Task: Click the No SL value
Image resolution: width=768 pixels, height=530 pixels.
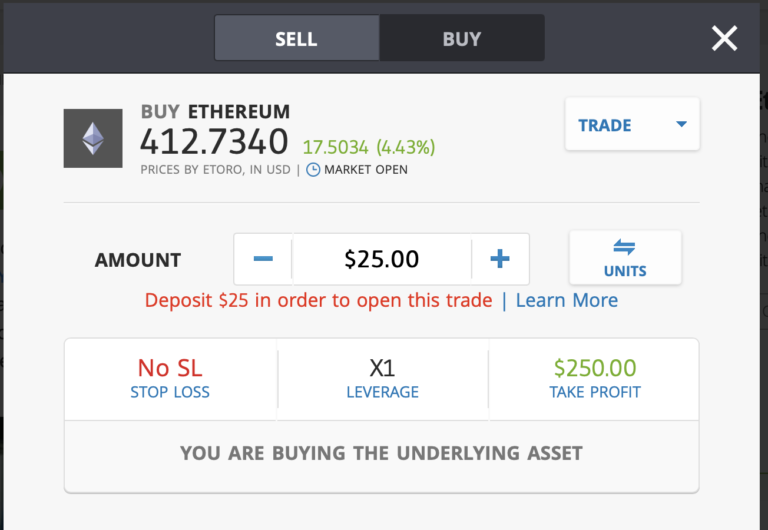Action: 170,368
